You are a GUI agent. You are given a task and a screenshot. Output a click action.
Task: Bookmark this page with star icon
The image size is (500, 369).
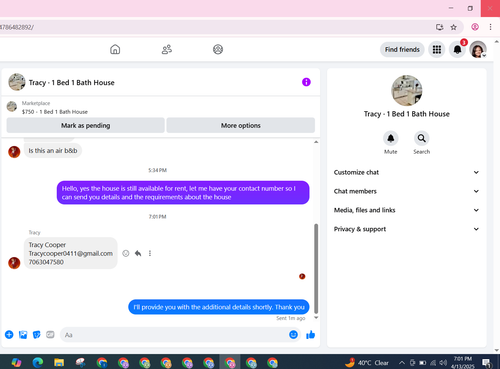453,27
